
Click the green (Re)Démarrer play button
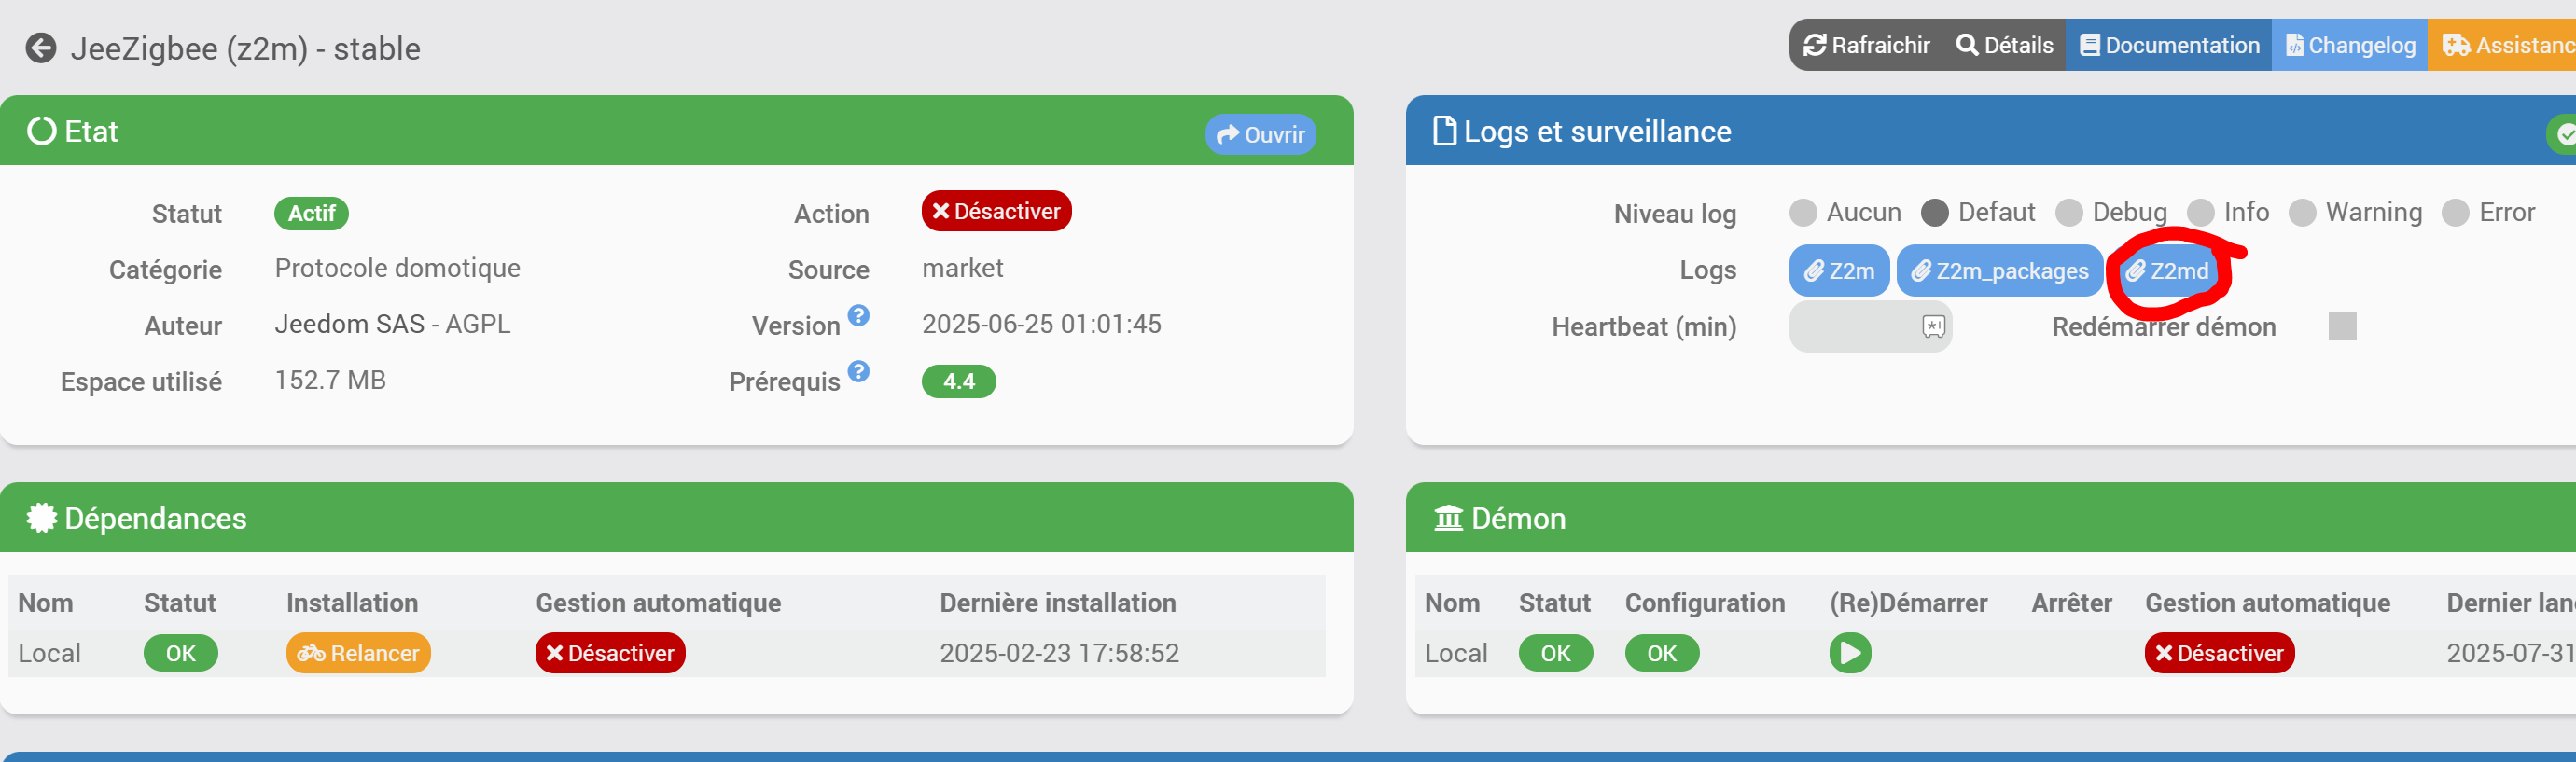(x=1850, y=653)
